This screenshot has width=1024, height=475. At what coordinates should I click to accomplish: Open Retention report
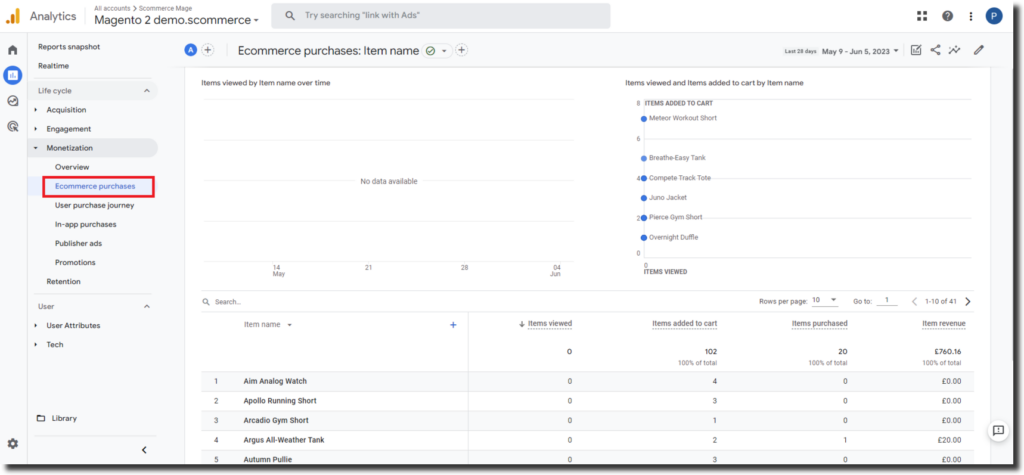point(63,282)
